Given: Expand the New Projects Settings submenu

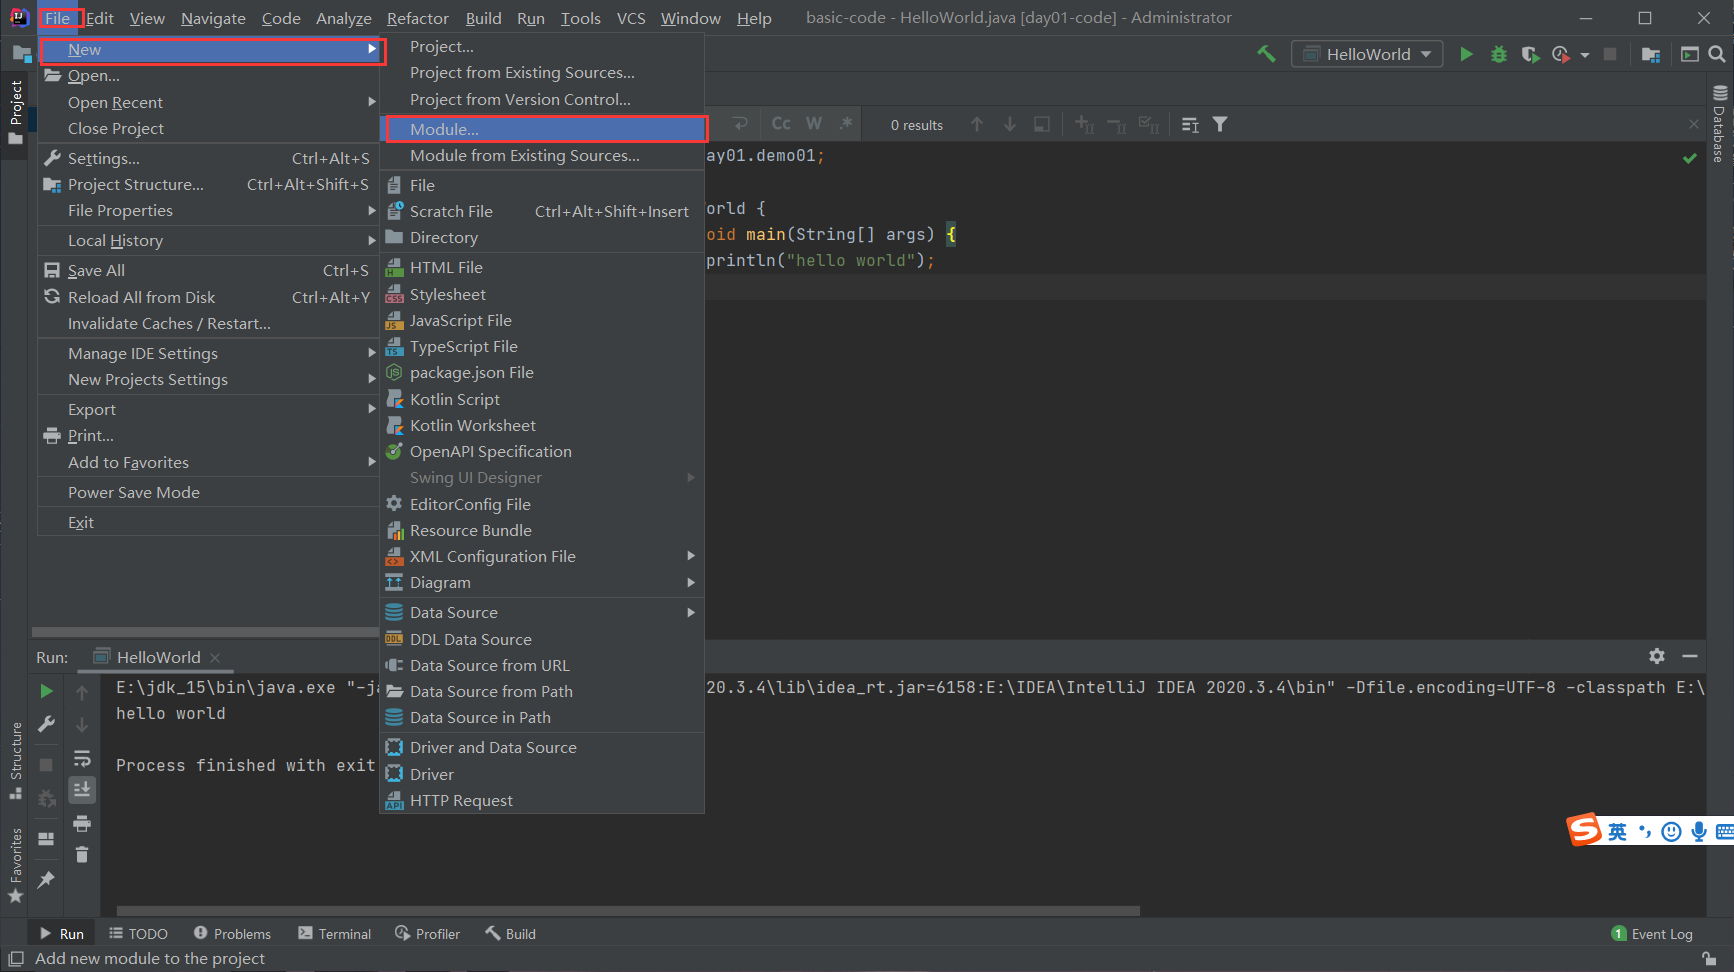Looking at the screenshot, I should tap(208, 379).
